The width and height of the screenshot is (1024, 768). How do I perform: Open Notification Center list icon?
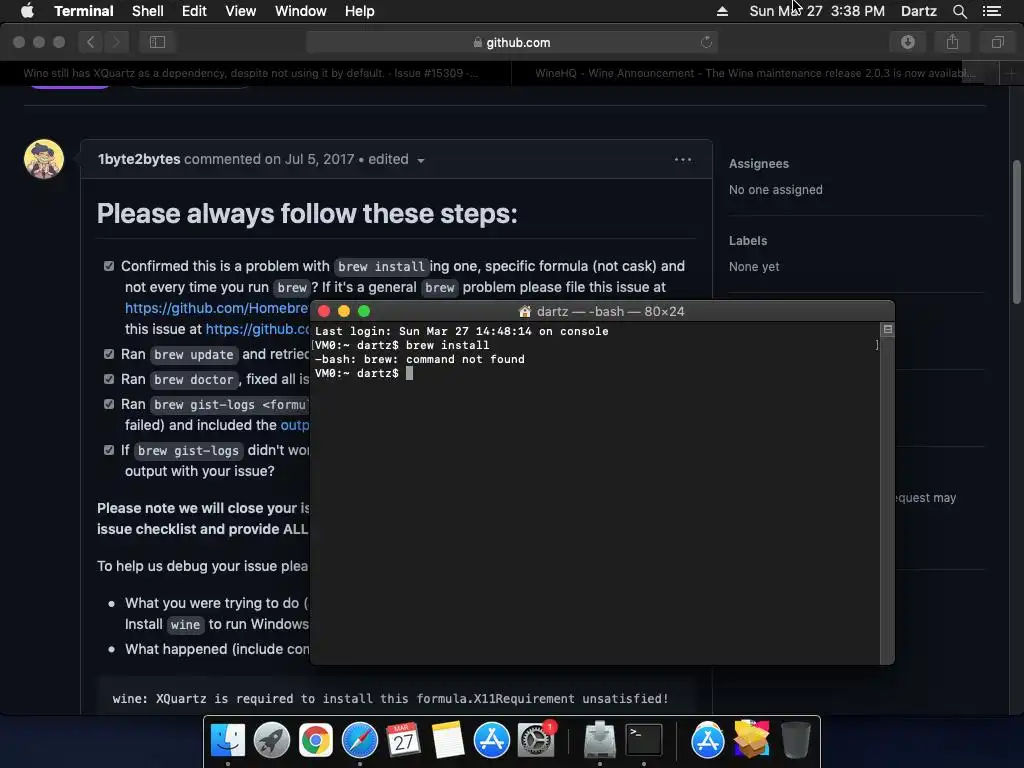(991, 11)
